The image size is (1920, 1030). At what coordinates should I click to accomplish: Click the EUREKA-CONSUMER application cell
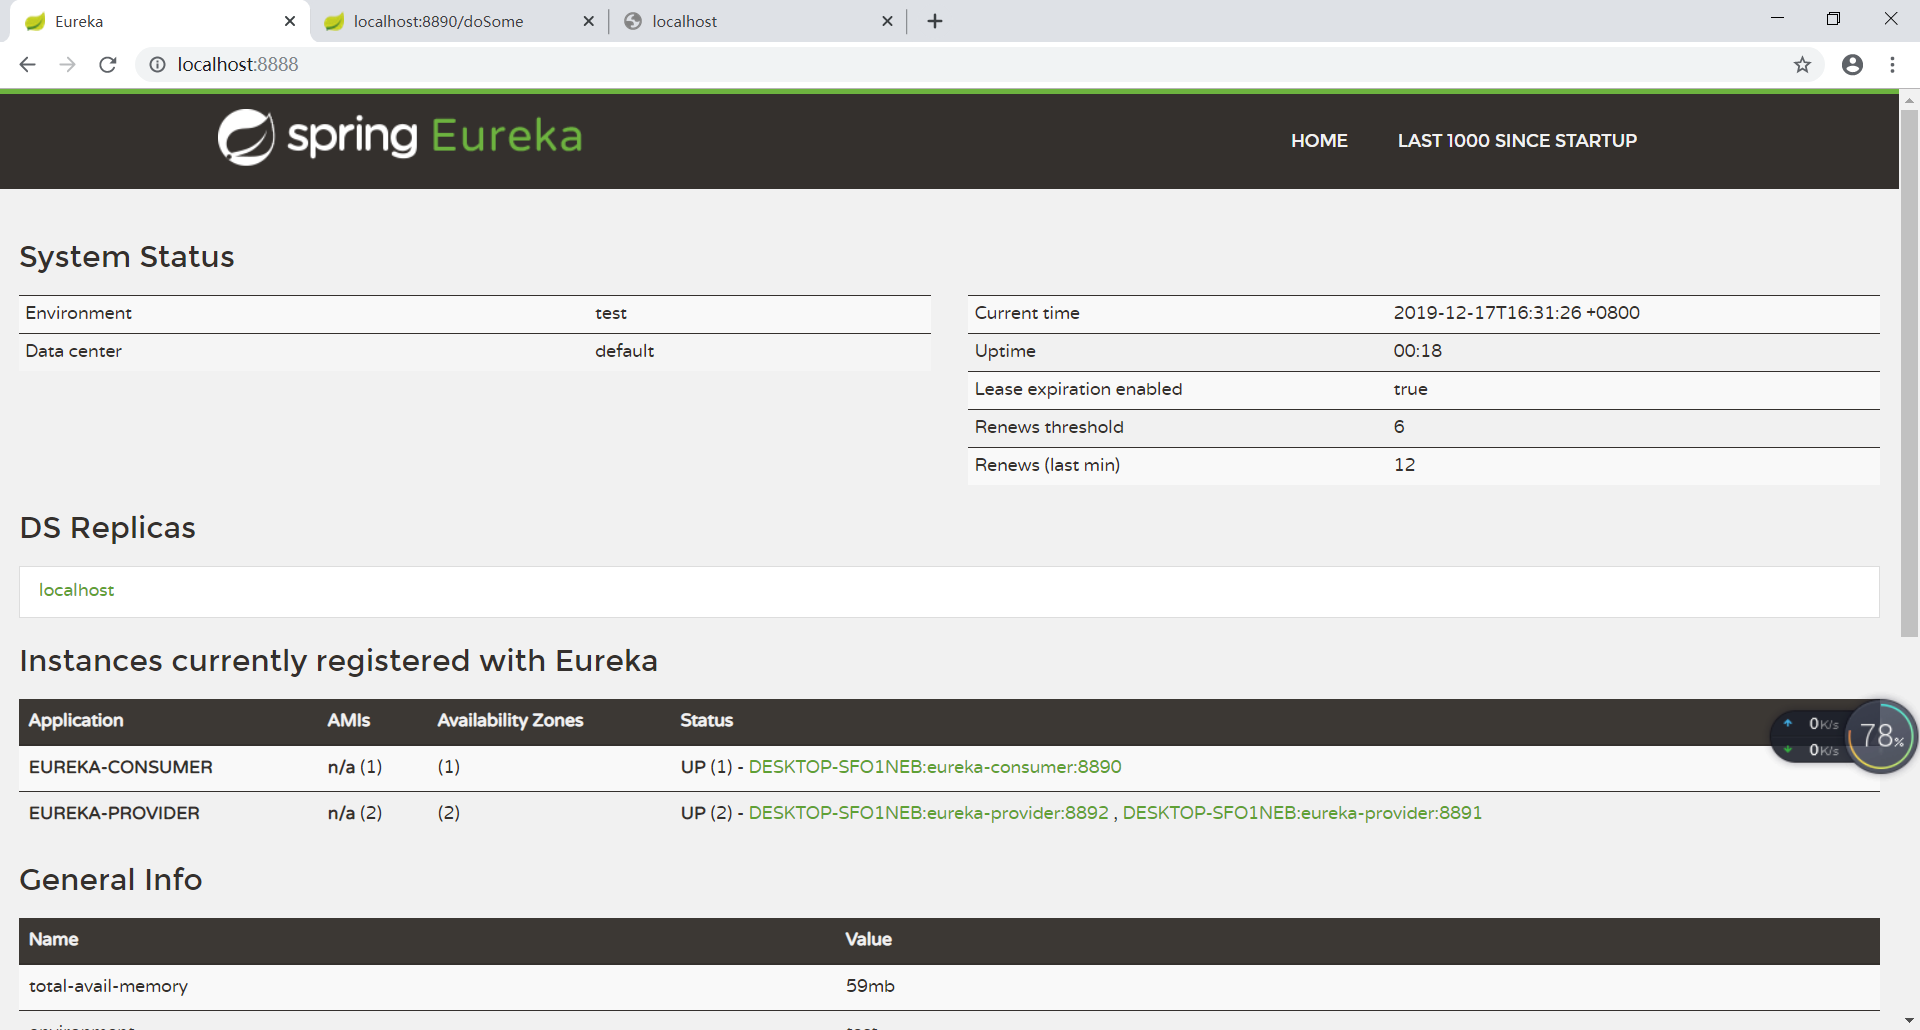120,767
